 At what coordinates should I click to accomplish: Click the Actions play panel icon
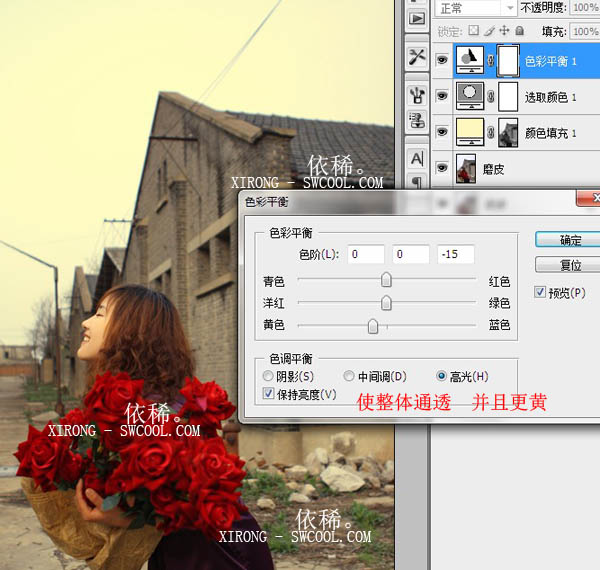point(417,18)
